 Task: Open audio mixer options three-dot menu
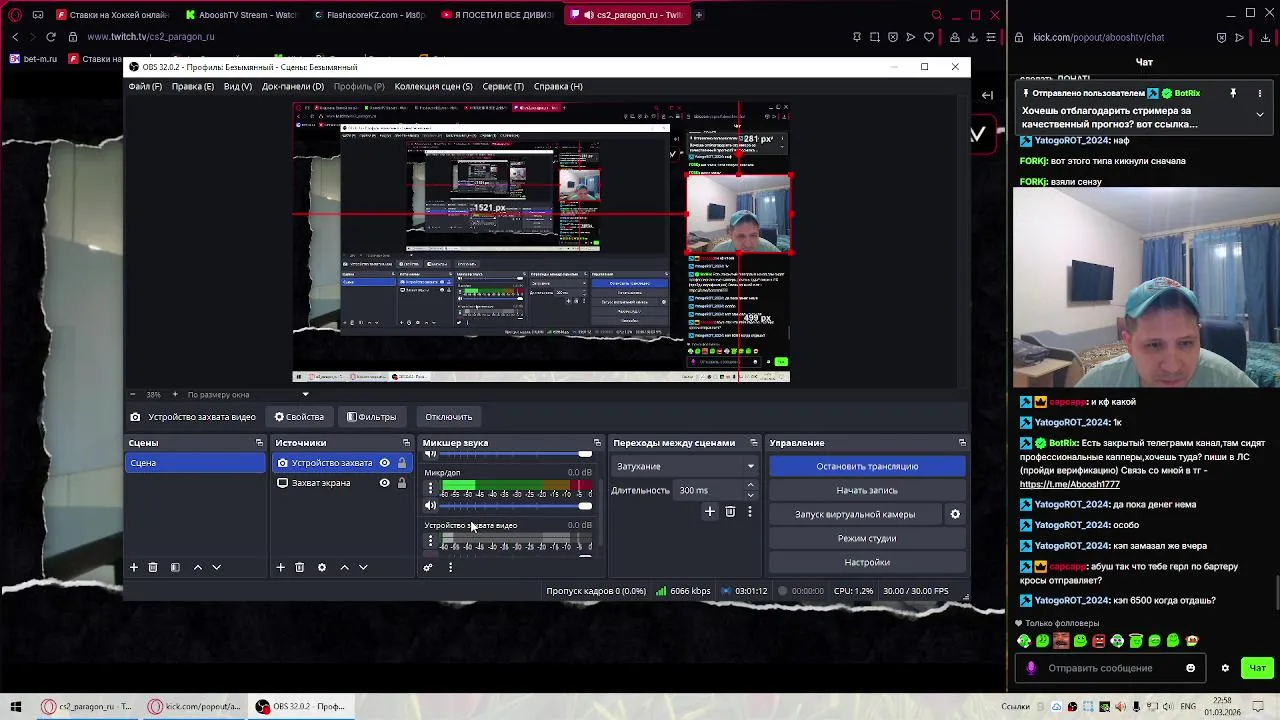click(x=450, y=567)
